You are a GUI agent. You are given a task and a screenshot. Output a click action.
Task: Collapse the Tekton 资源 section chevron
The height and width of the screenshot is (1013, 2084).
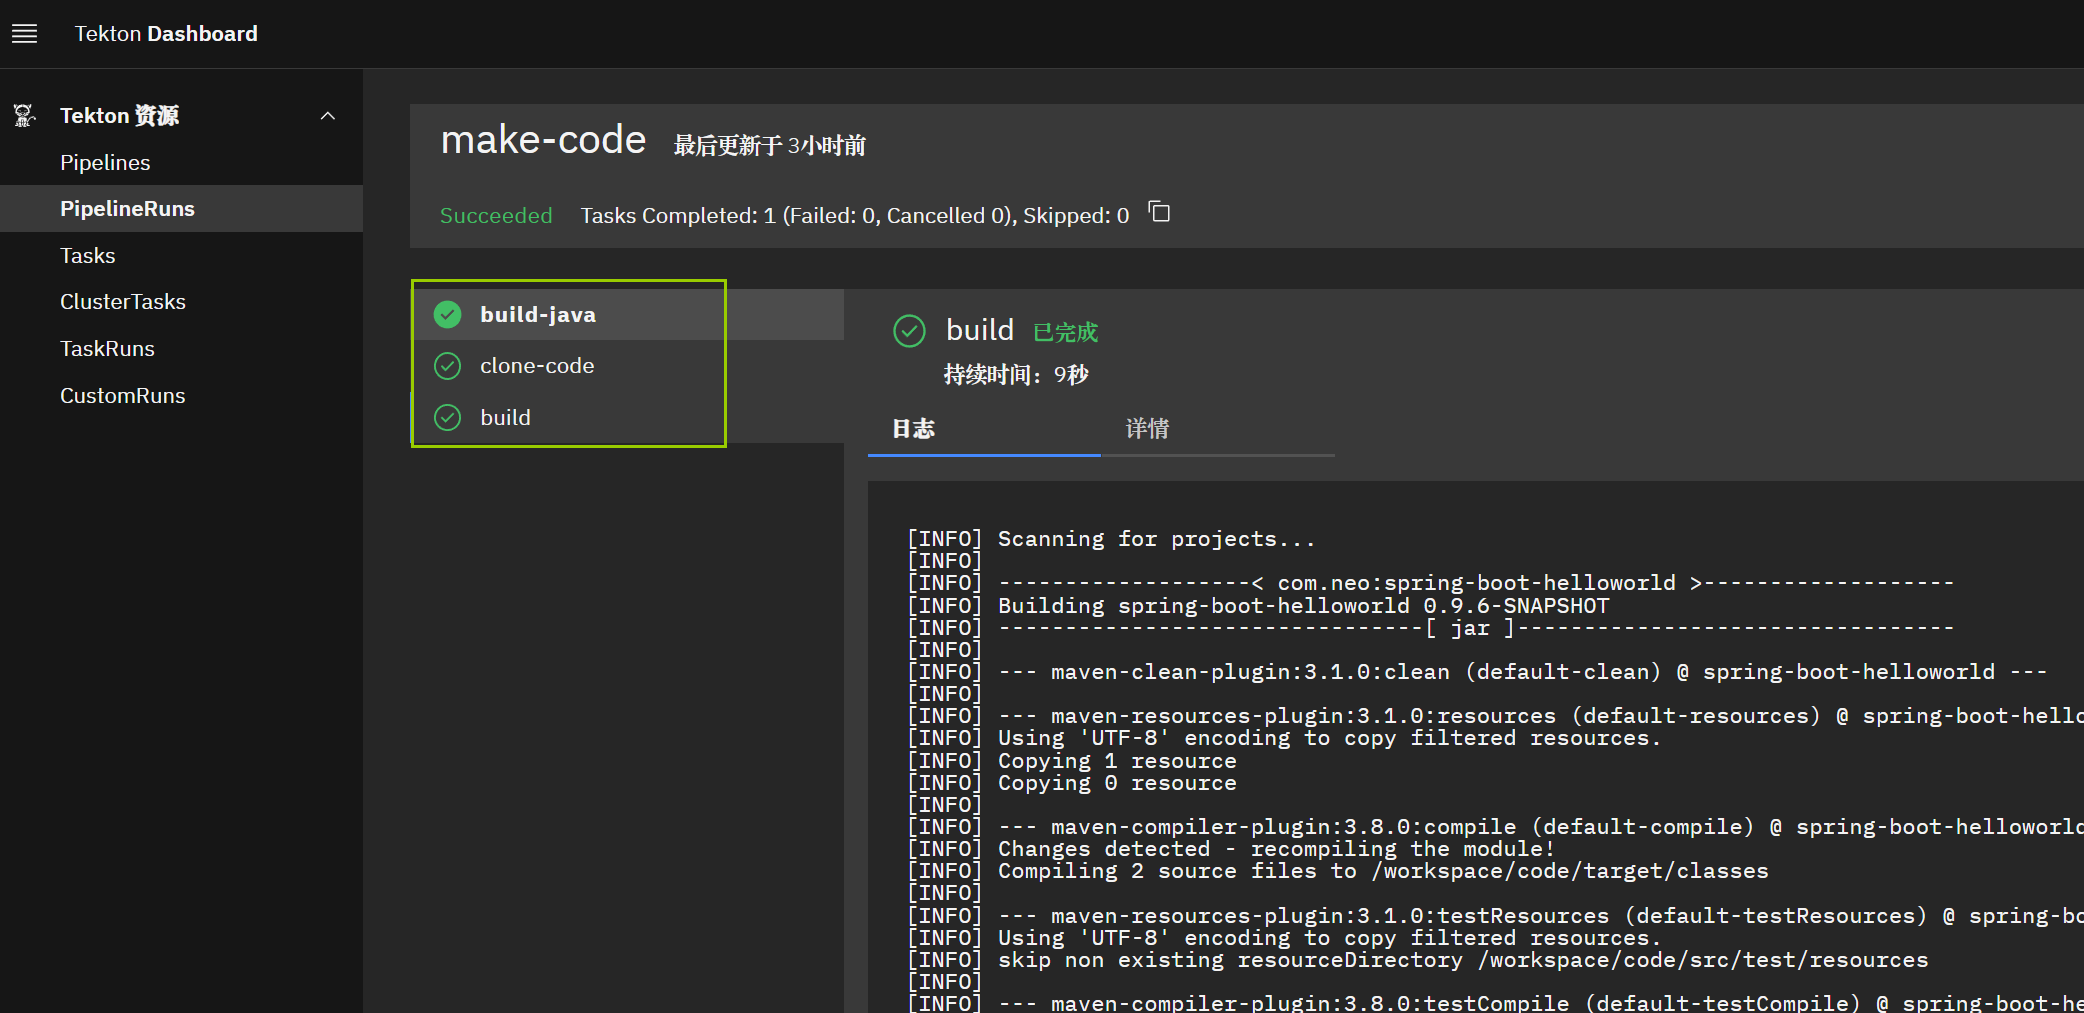click(327, 116)
